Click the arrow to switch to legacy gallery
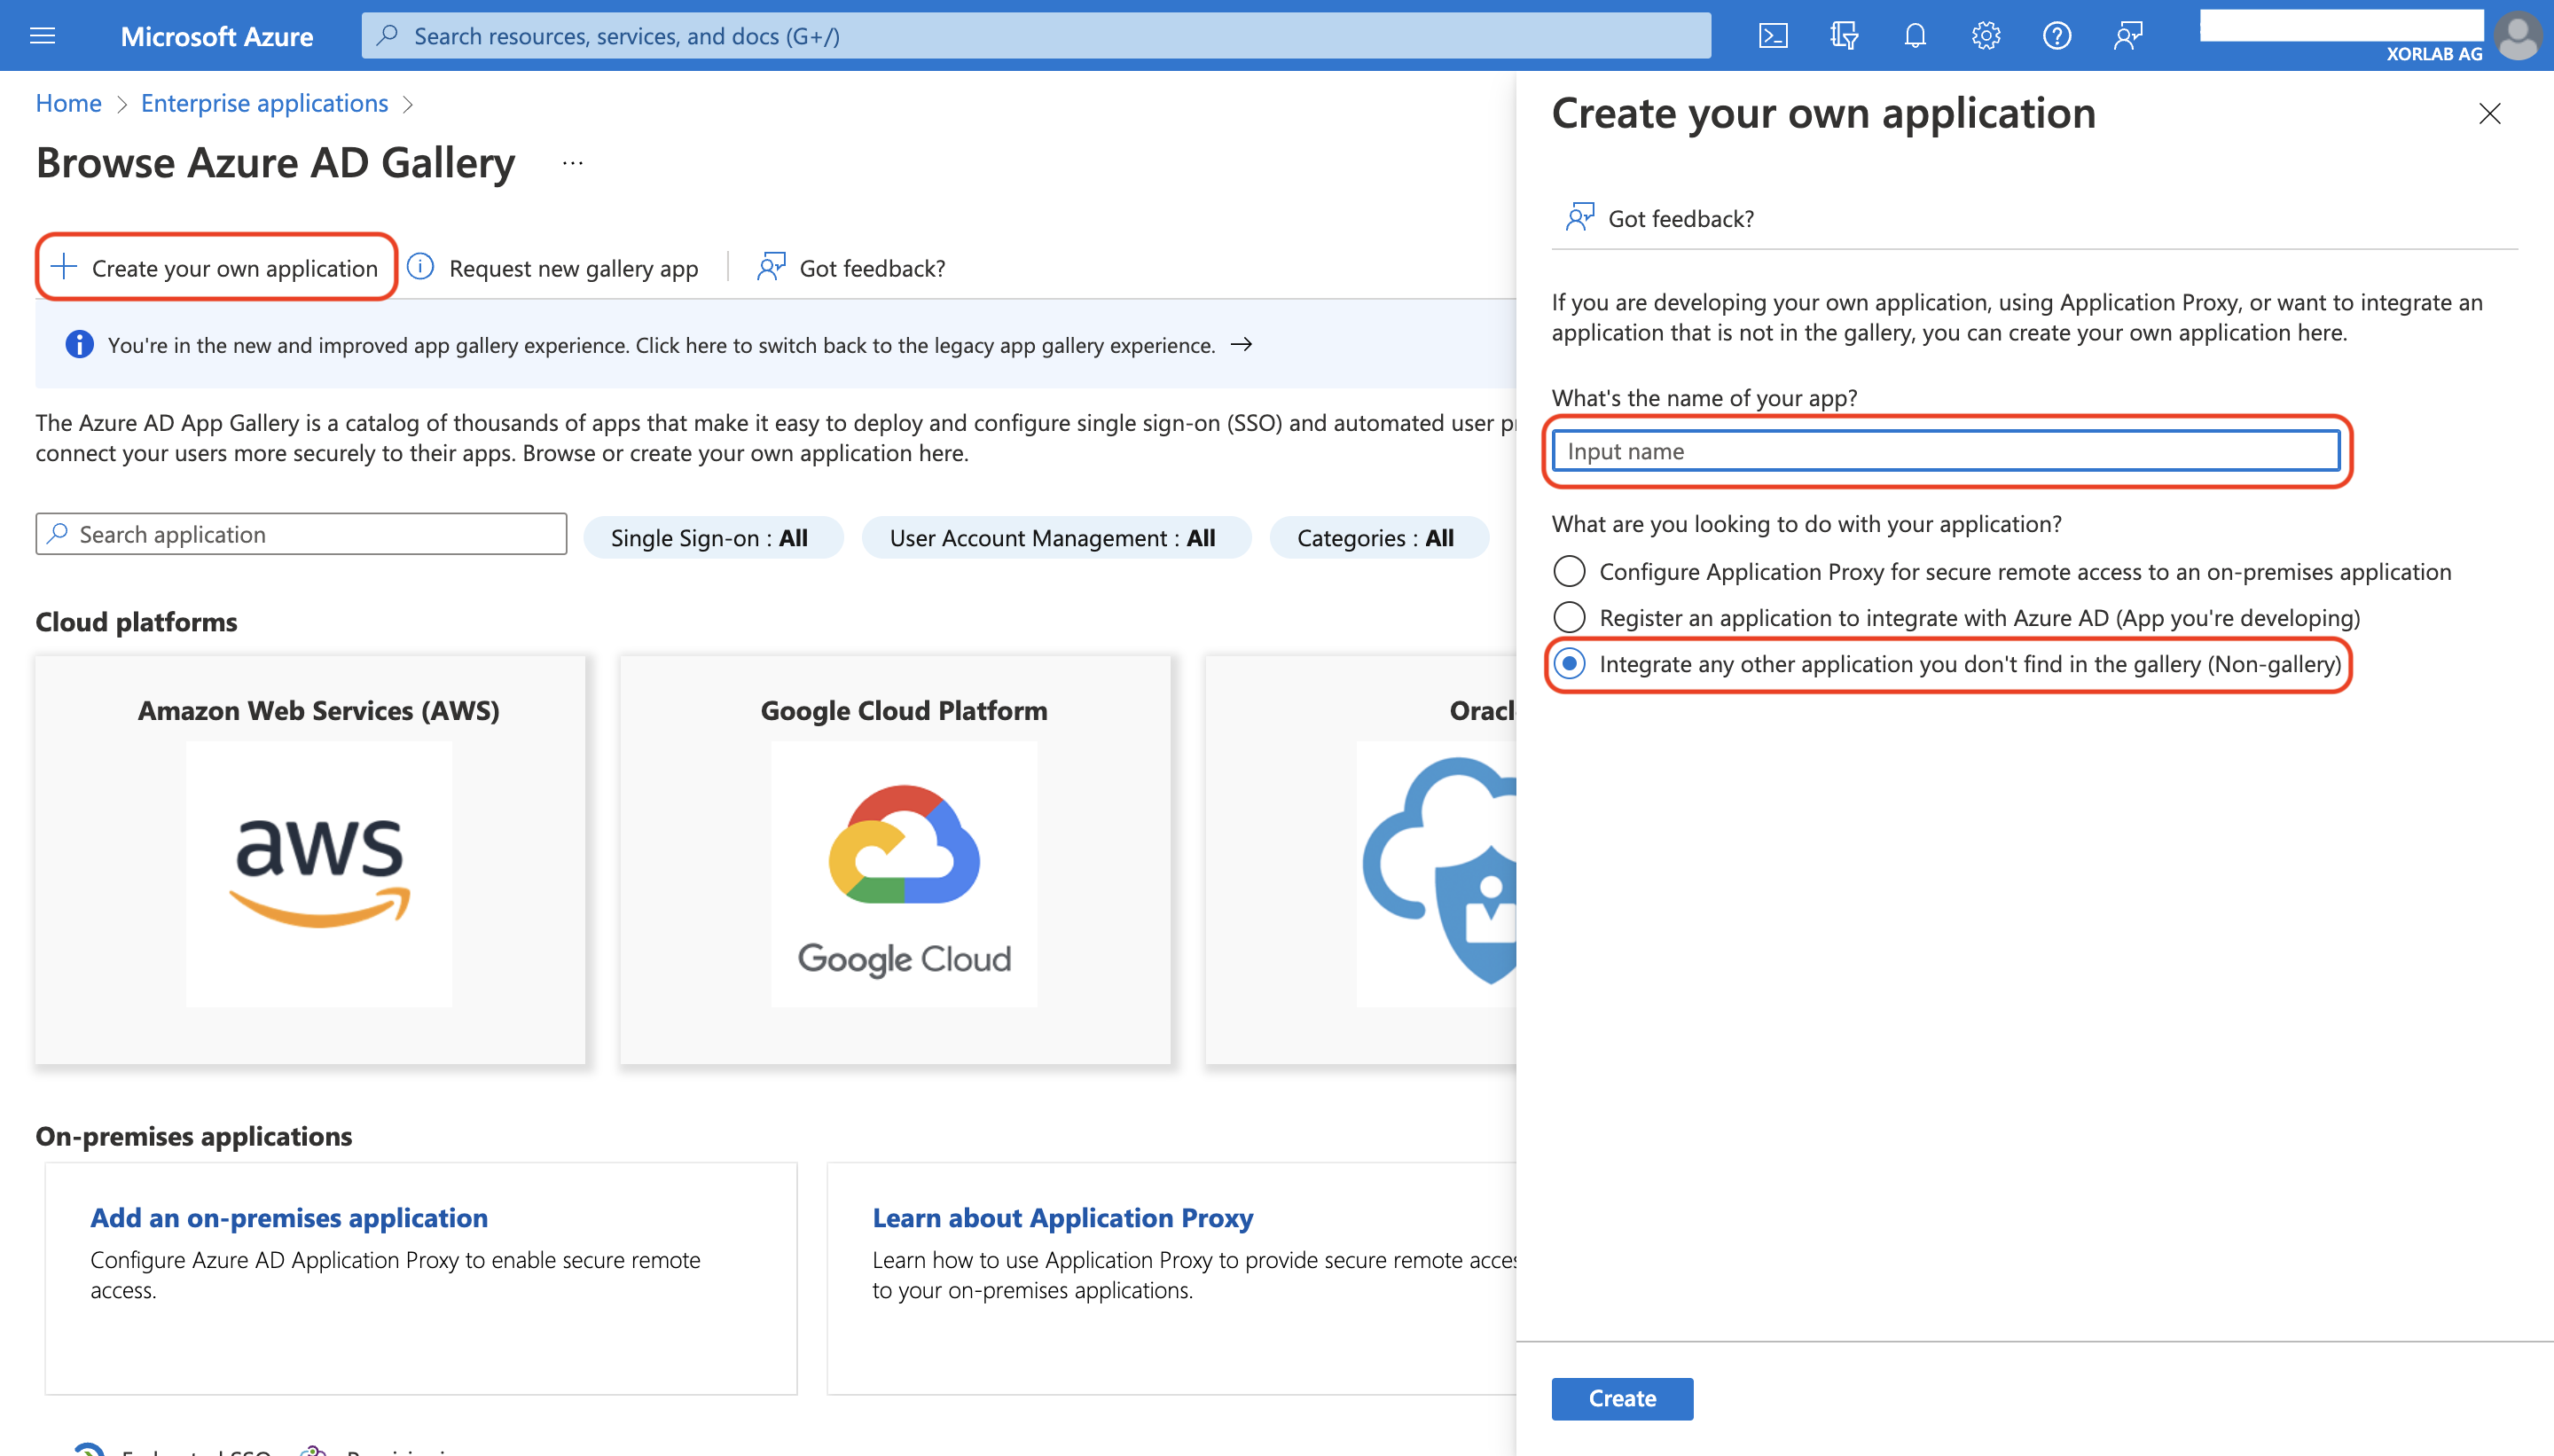Image resolution: width=2554 pixels, height=1456 pixels. 1241,344
